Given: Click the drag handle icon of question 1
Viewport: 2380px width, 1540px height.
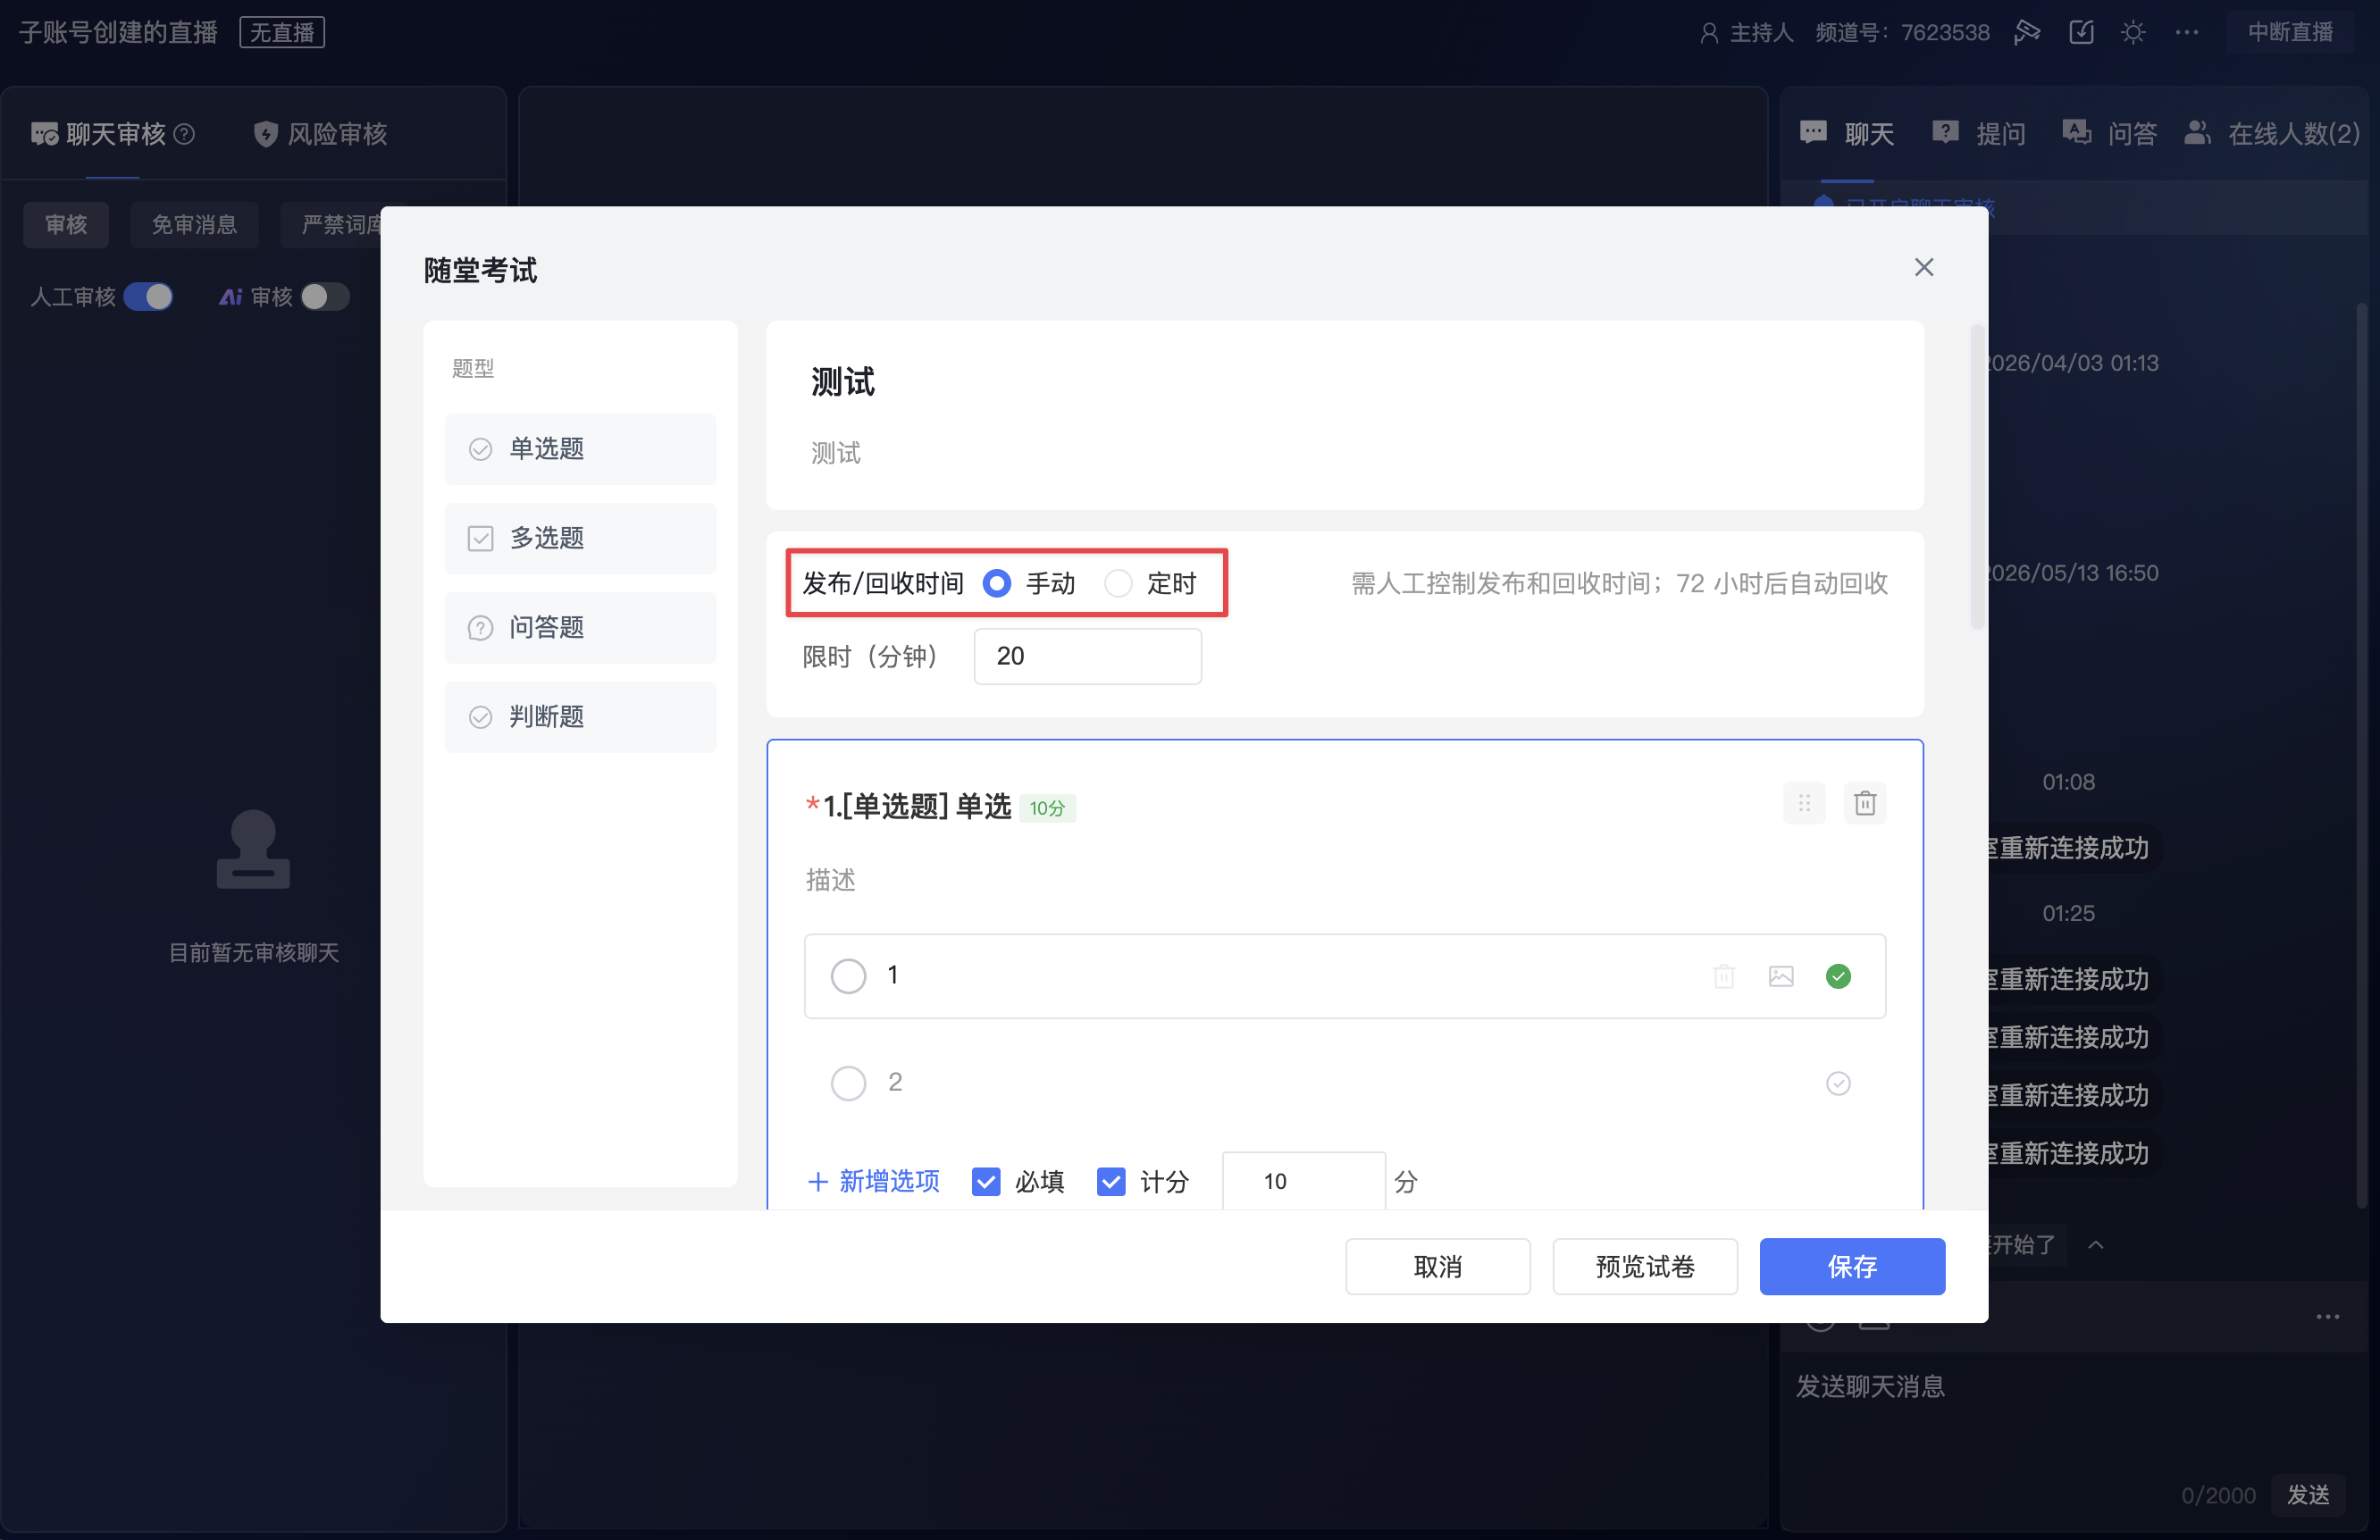Looking at the screenshot, I should tap(1804, 803).
